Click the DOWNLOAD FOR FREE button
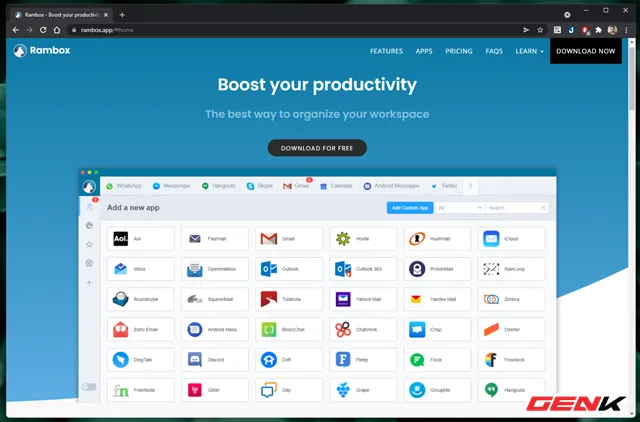The height and width of the screenshot is (422, 640). (x=317, y=148)
